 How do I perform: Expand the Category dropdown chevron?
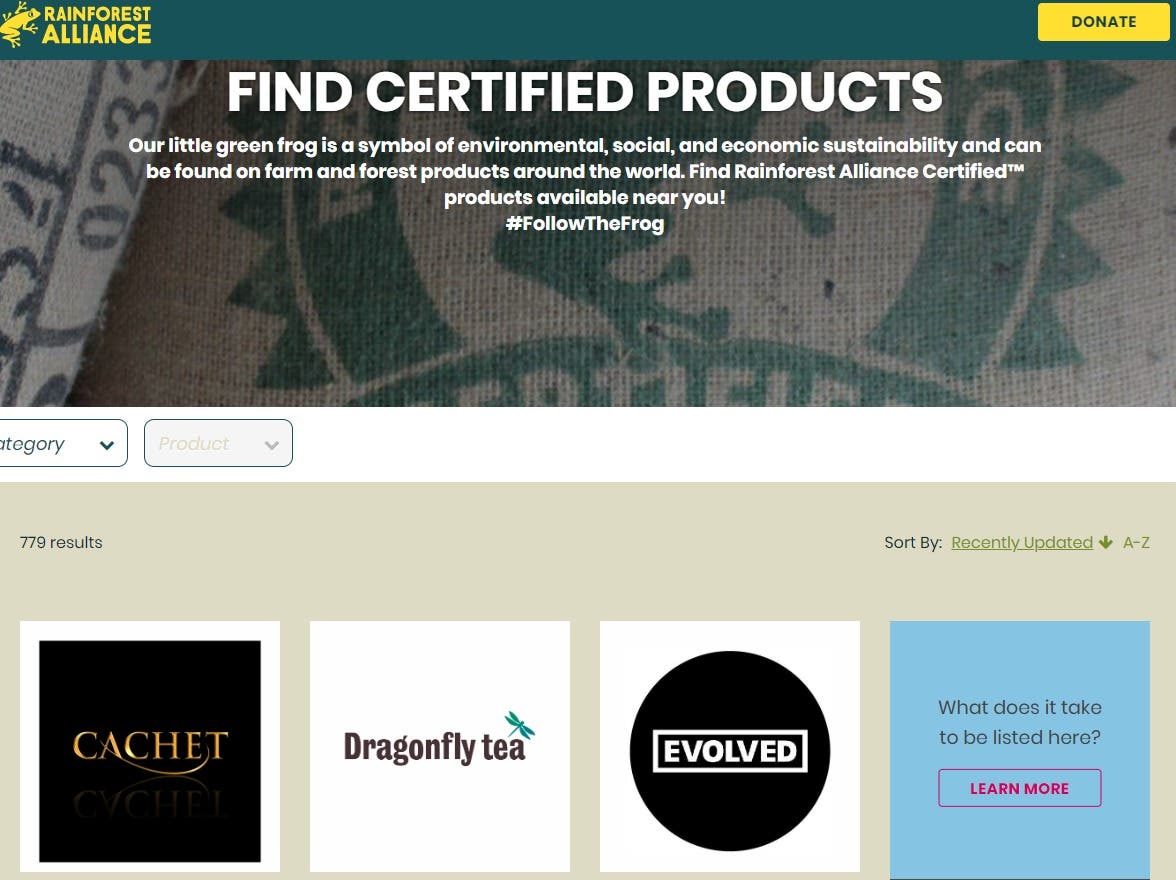[x=107, y=445]
